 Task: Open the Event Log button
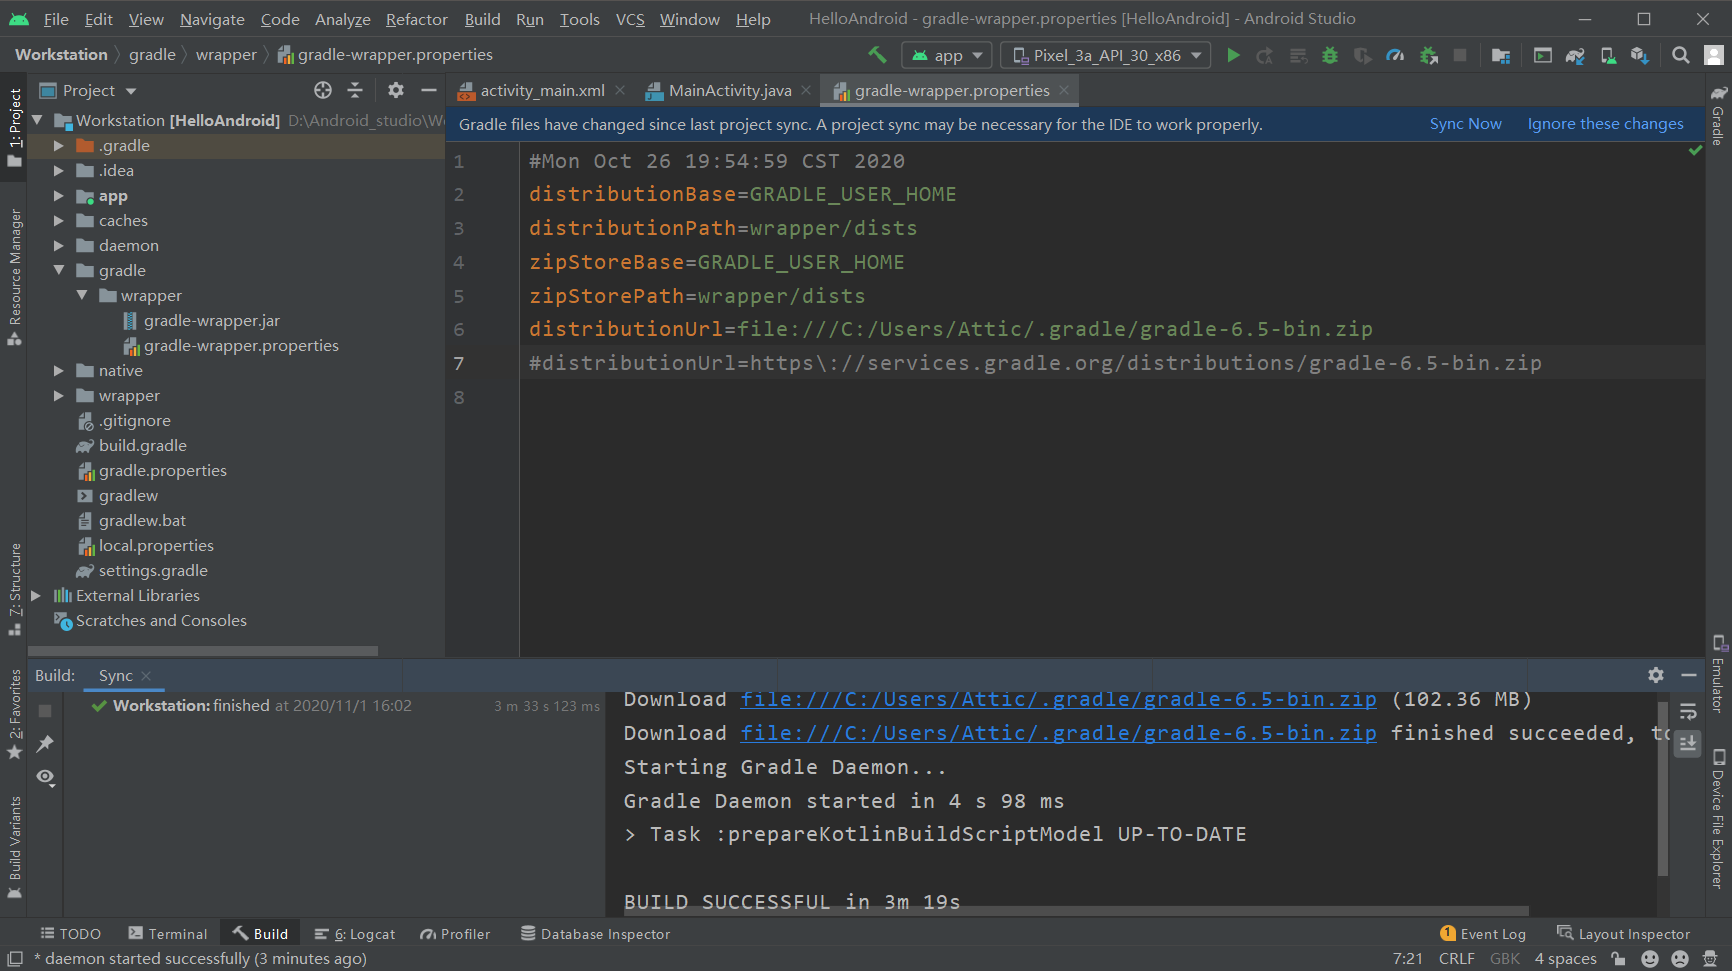1483,933
